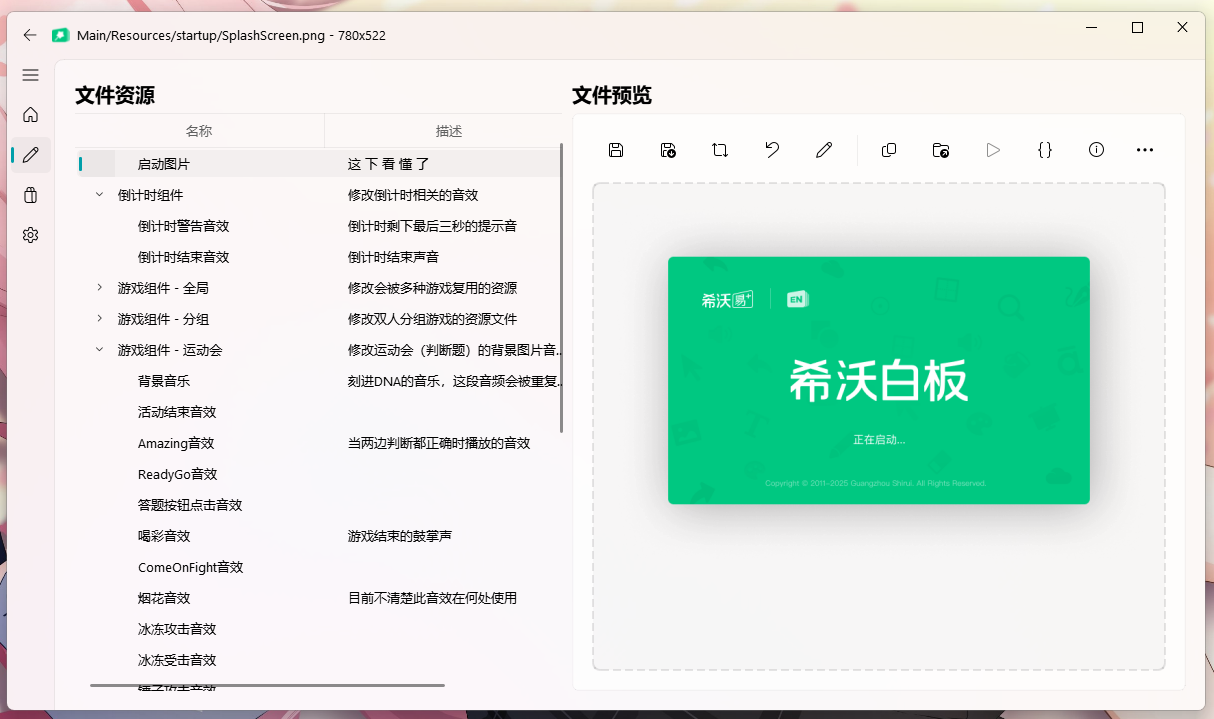Viewport: 1214px width, 719px height.
Task: Click the Crop tool icon
Action: [x=720, y=150]
